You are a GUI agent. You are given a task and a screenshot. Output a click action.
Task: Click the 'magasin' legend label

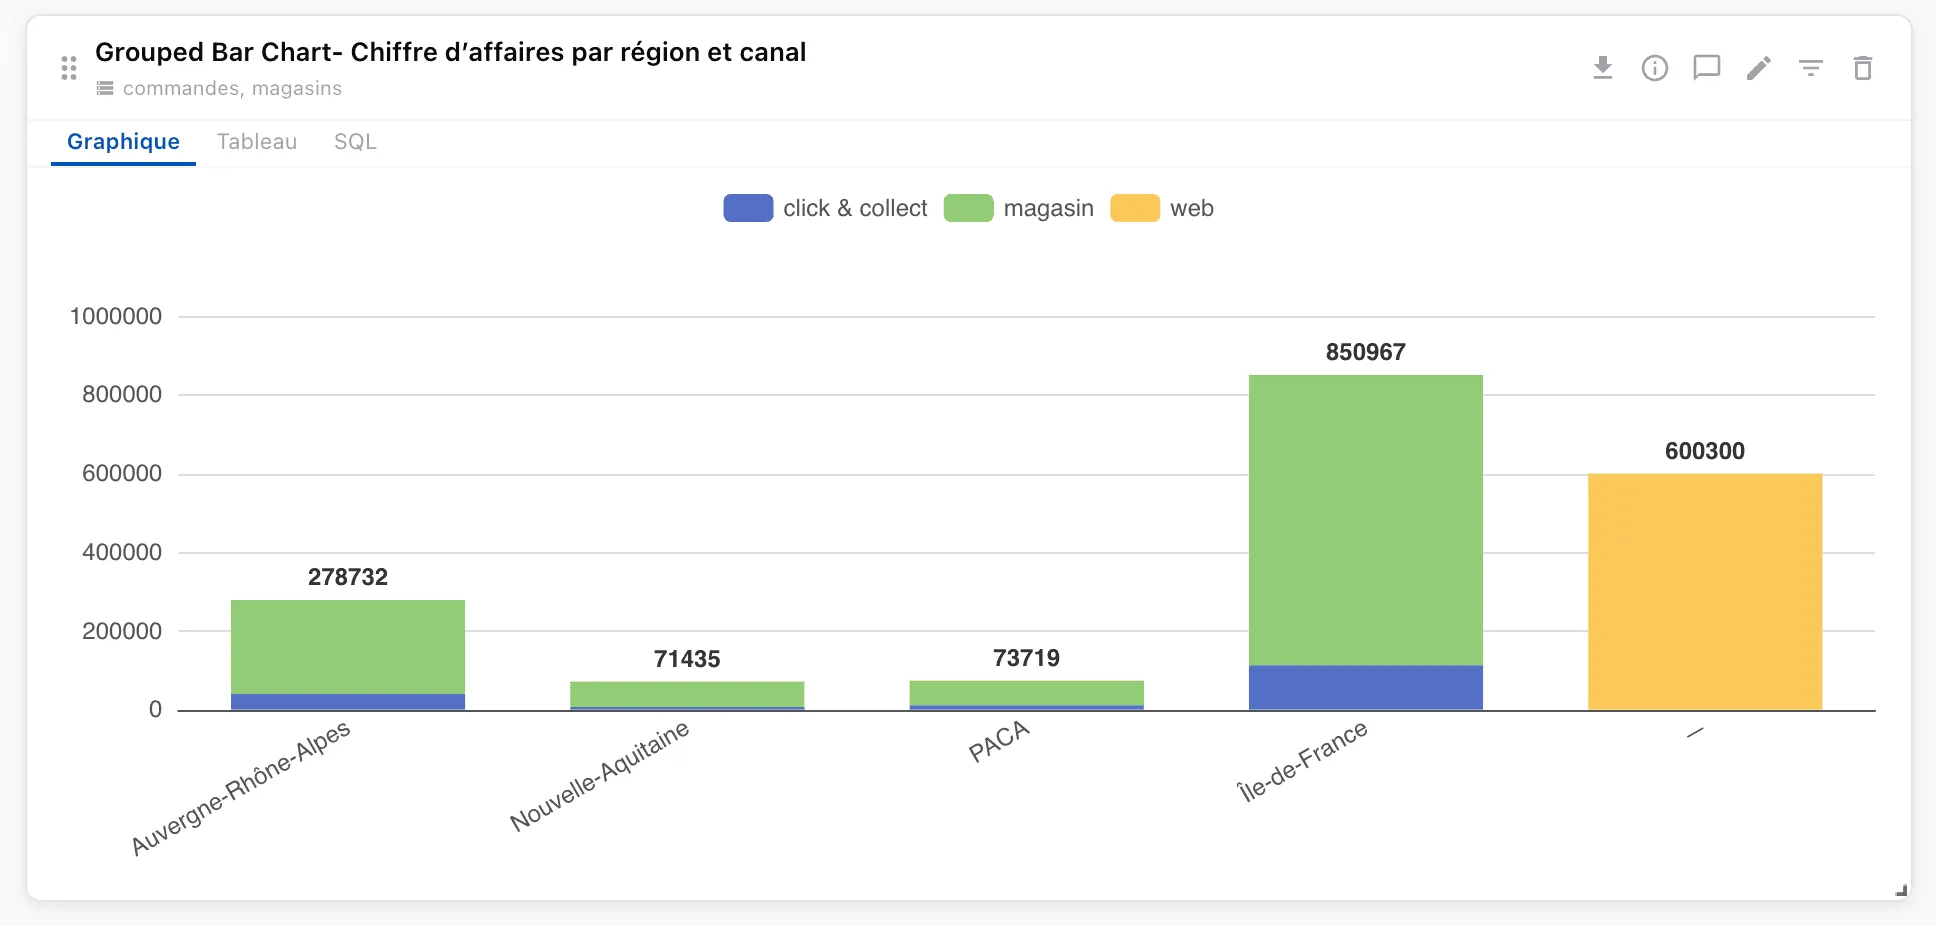(1048, 208)
